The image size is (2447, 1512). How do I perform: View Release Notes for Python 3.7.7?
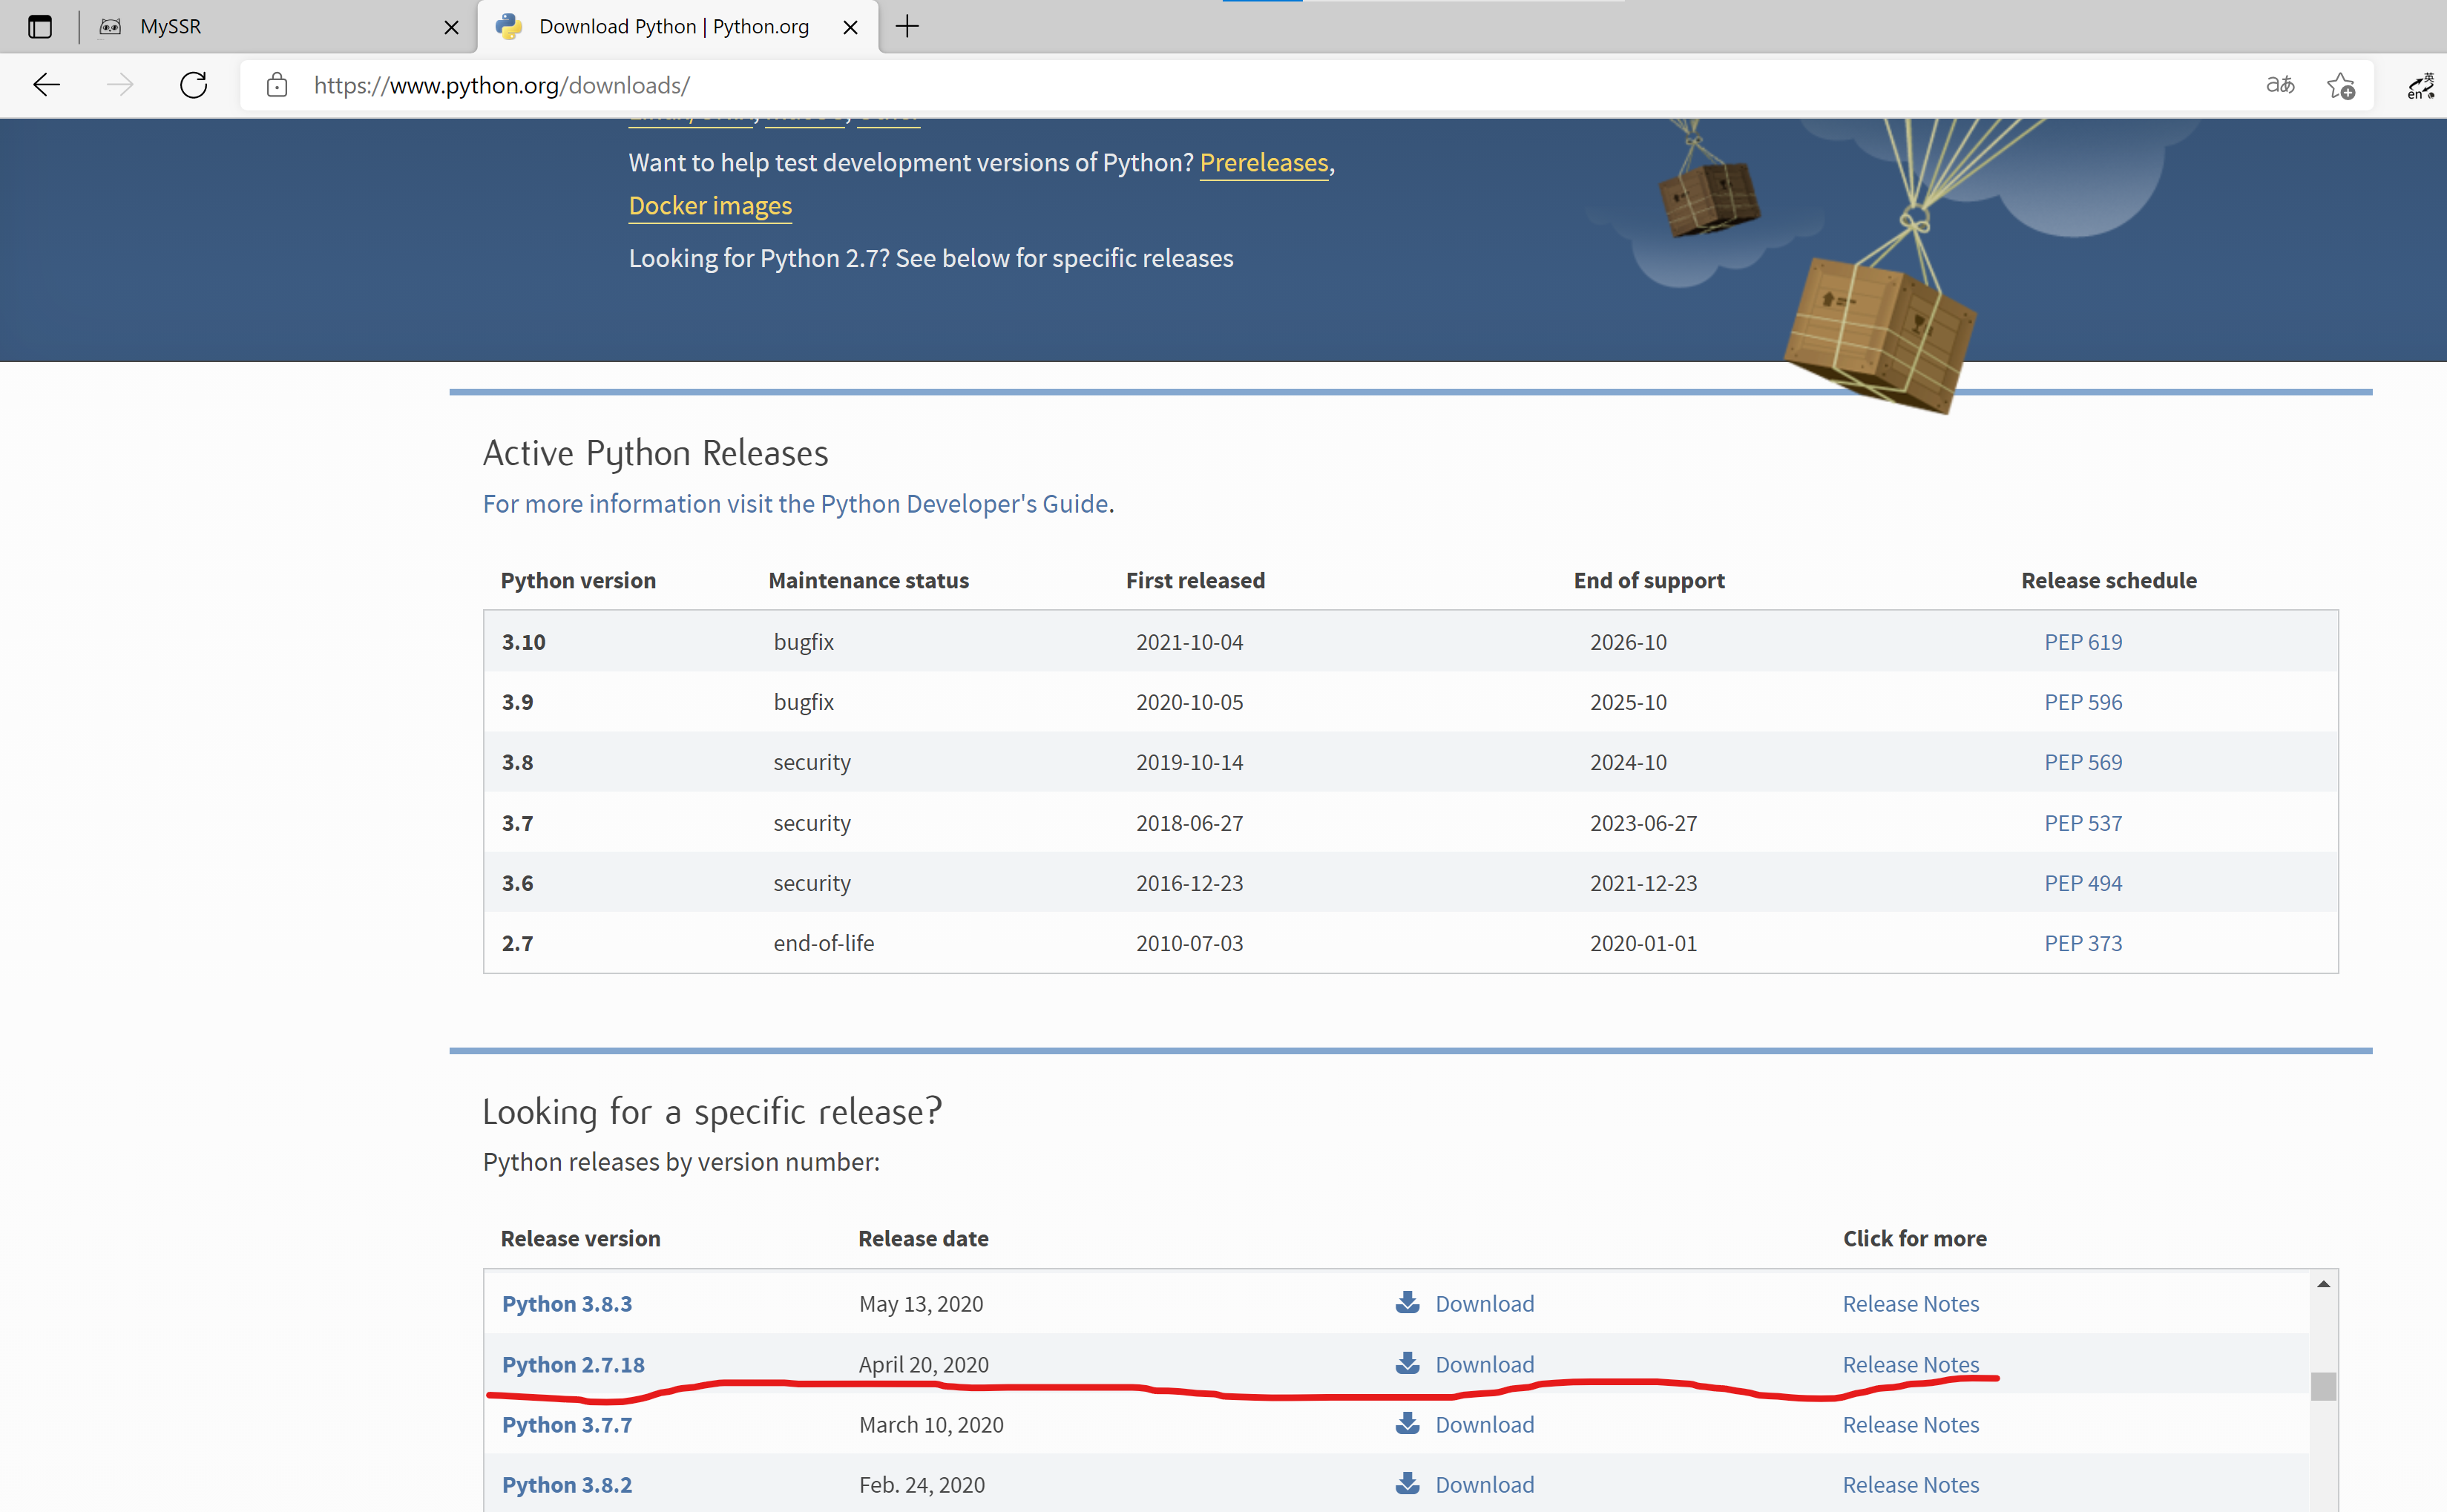pyautogui.click(x=1911, y=1425)
